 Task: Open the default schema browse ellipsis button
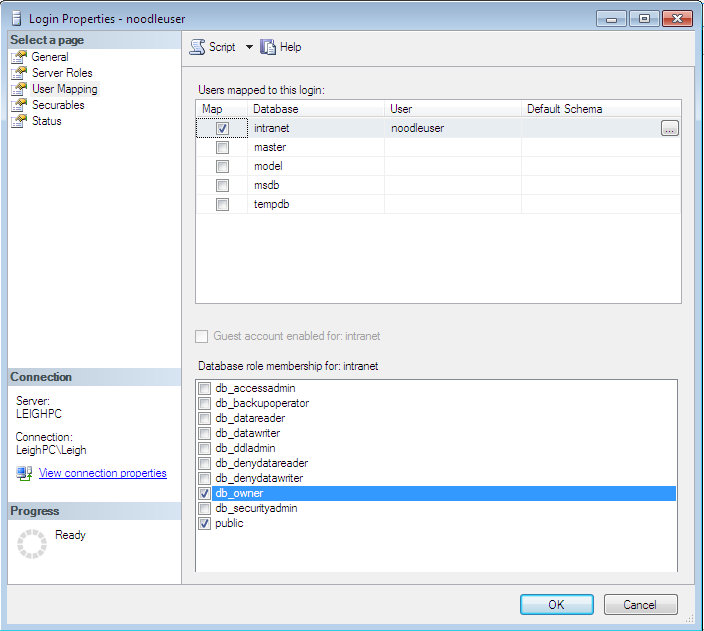669,128
